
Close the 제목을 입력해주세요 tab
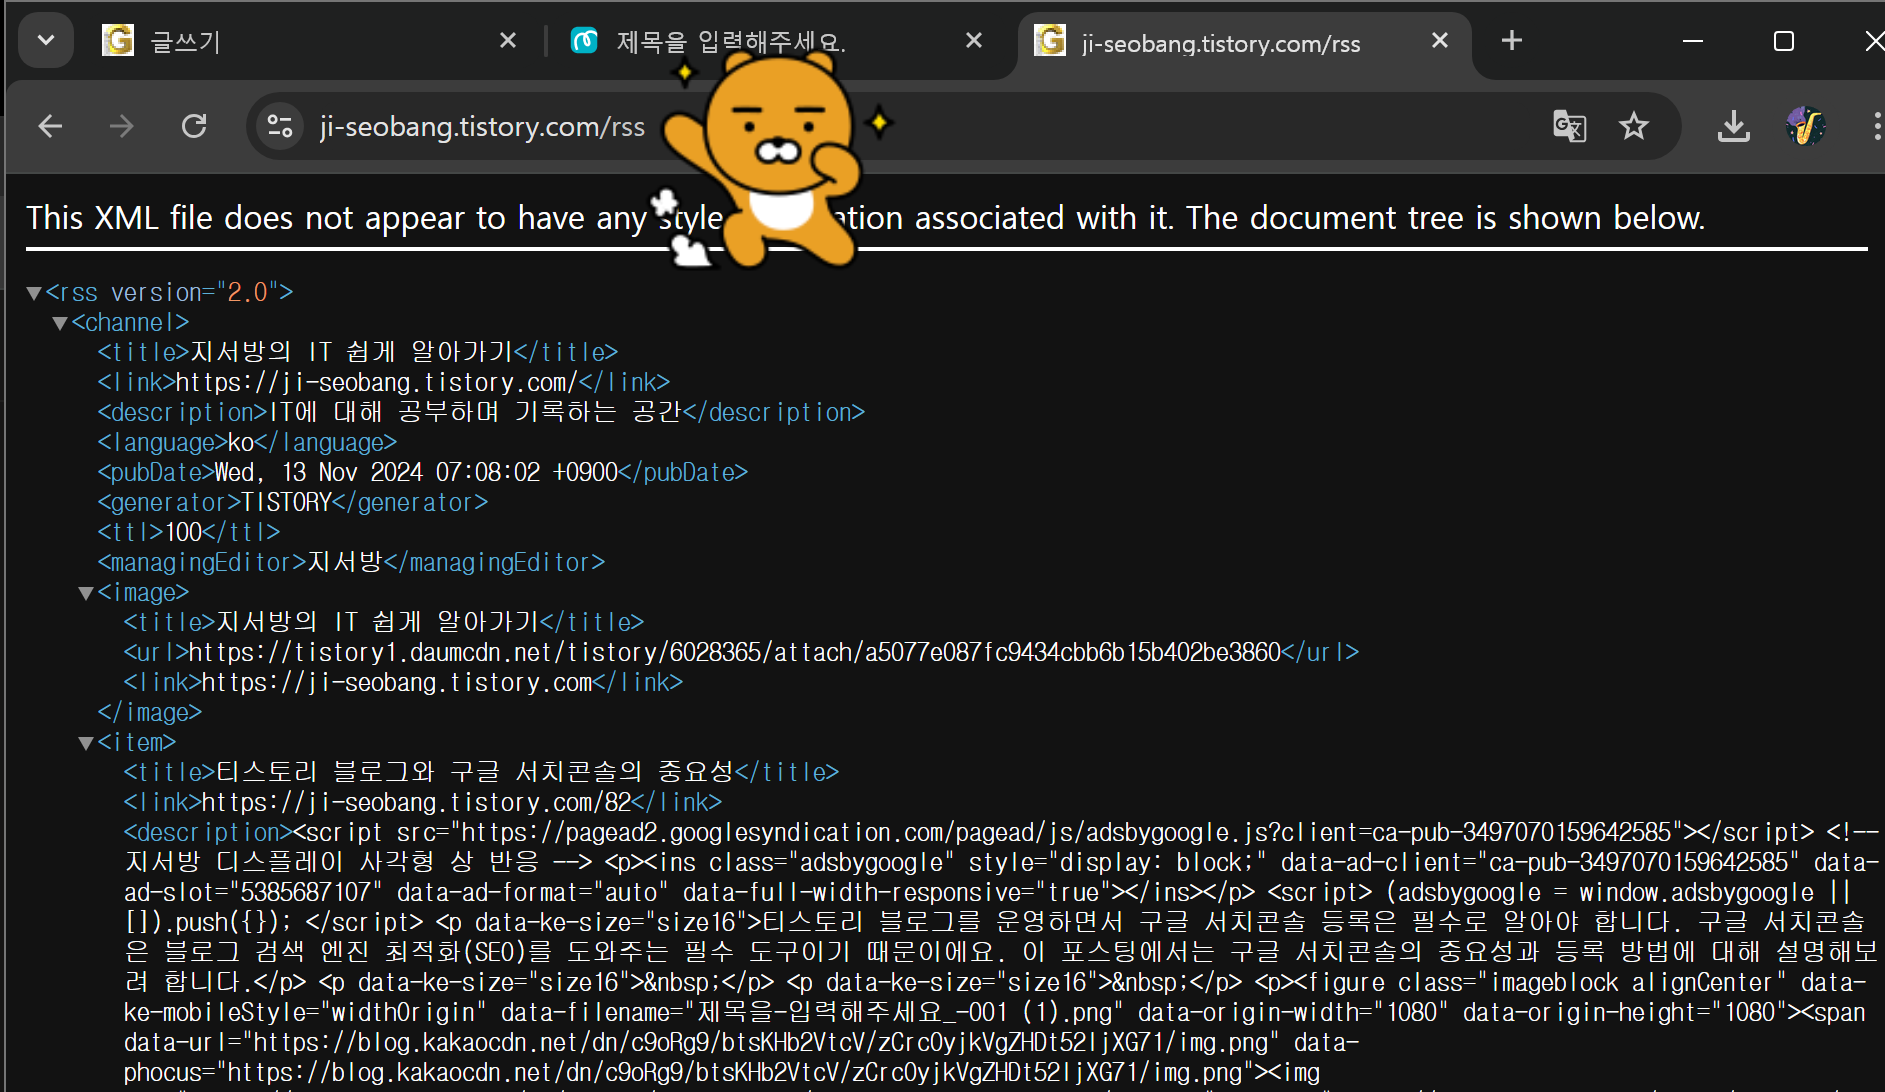point(974,41)
